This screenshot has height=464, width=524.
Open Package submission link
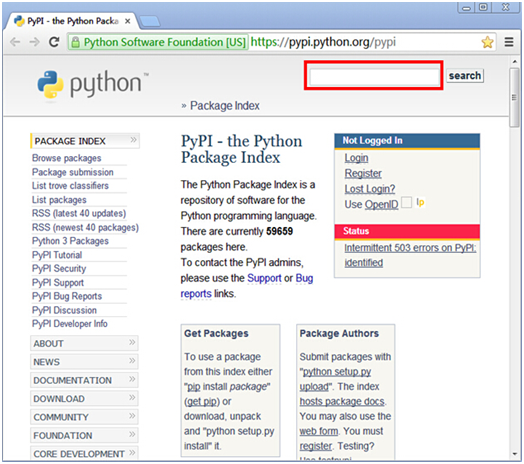pos(73,172)
